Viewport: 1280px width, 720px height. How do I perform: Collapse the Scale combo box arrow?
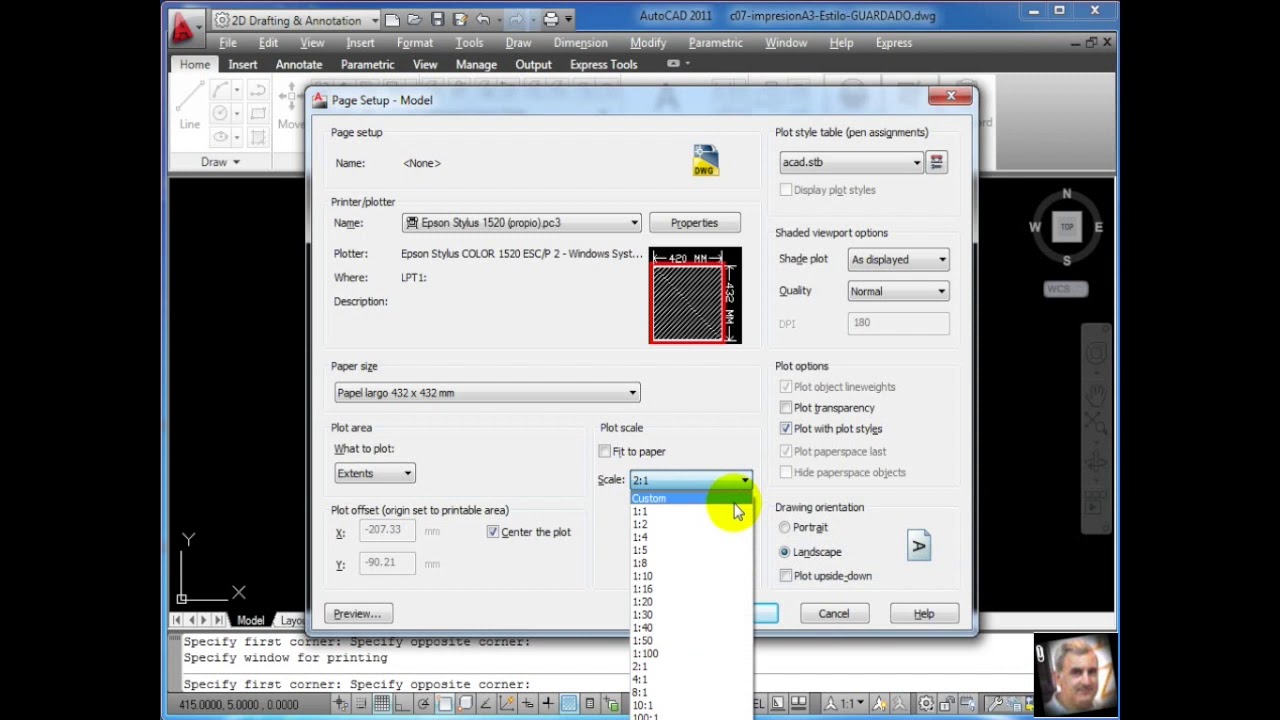point(744,481)
